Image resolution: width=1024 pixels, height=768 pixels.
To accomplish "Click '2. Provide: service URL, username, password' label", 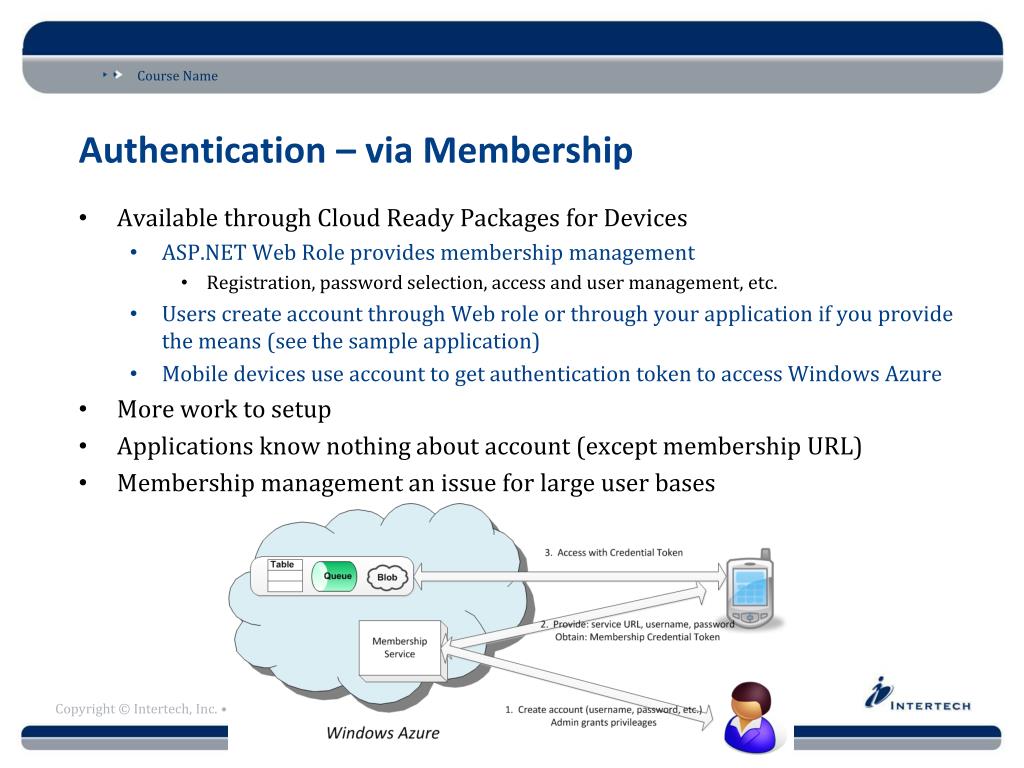I will (637, 624).
